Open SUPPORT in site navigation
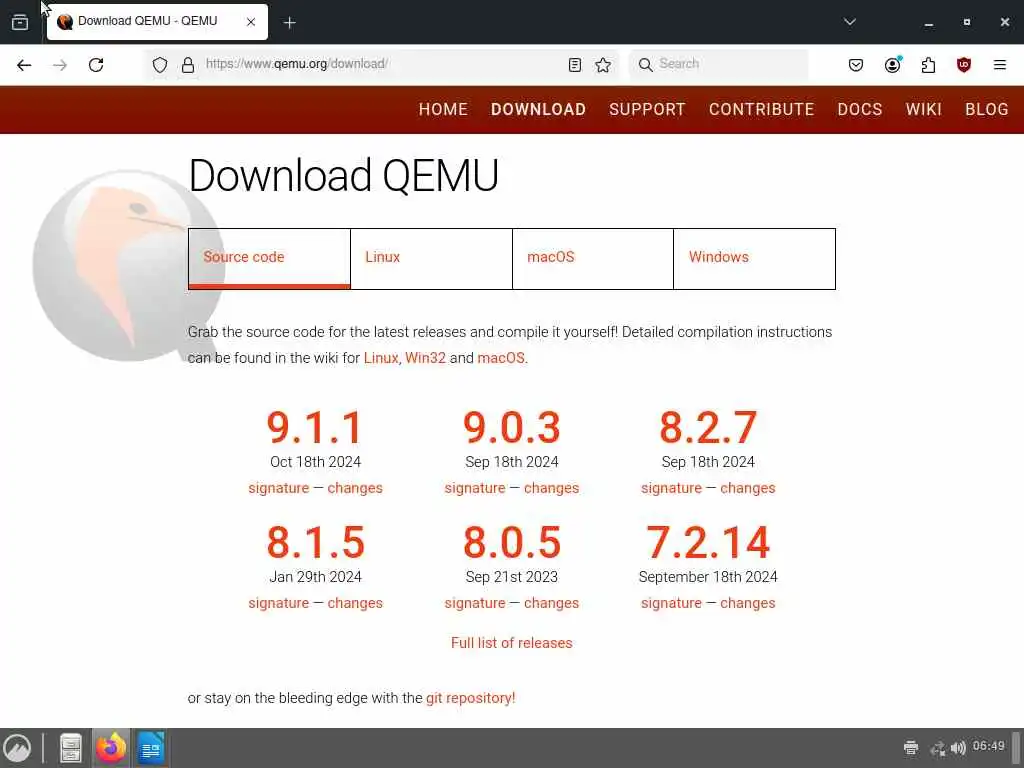This screenshot has width=1024, height=768. tap(647, 109)
